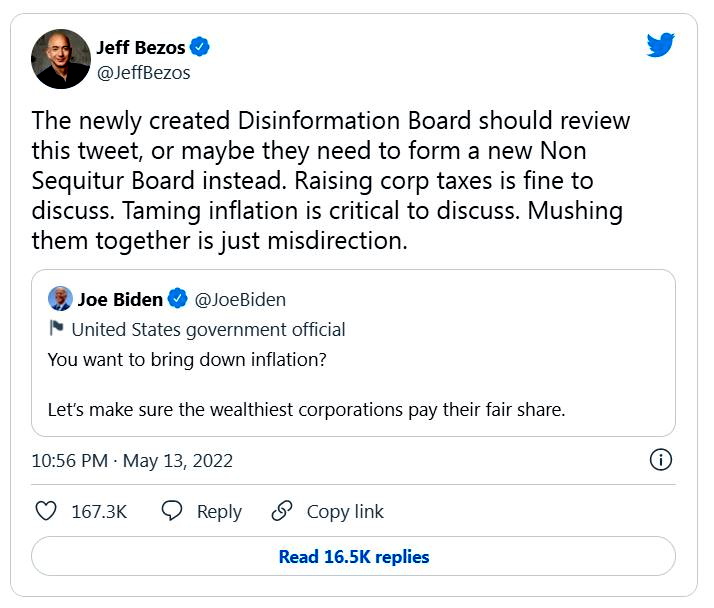Click the 167.3K likes count
Screen dimensions: 714x608
tap(99, 511)
